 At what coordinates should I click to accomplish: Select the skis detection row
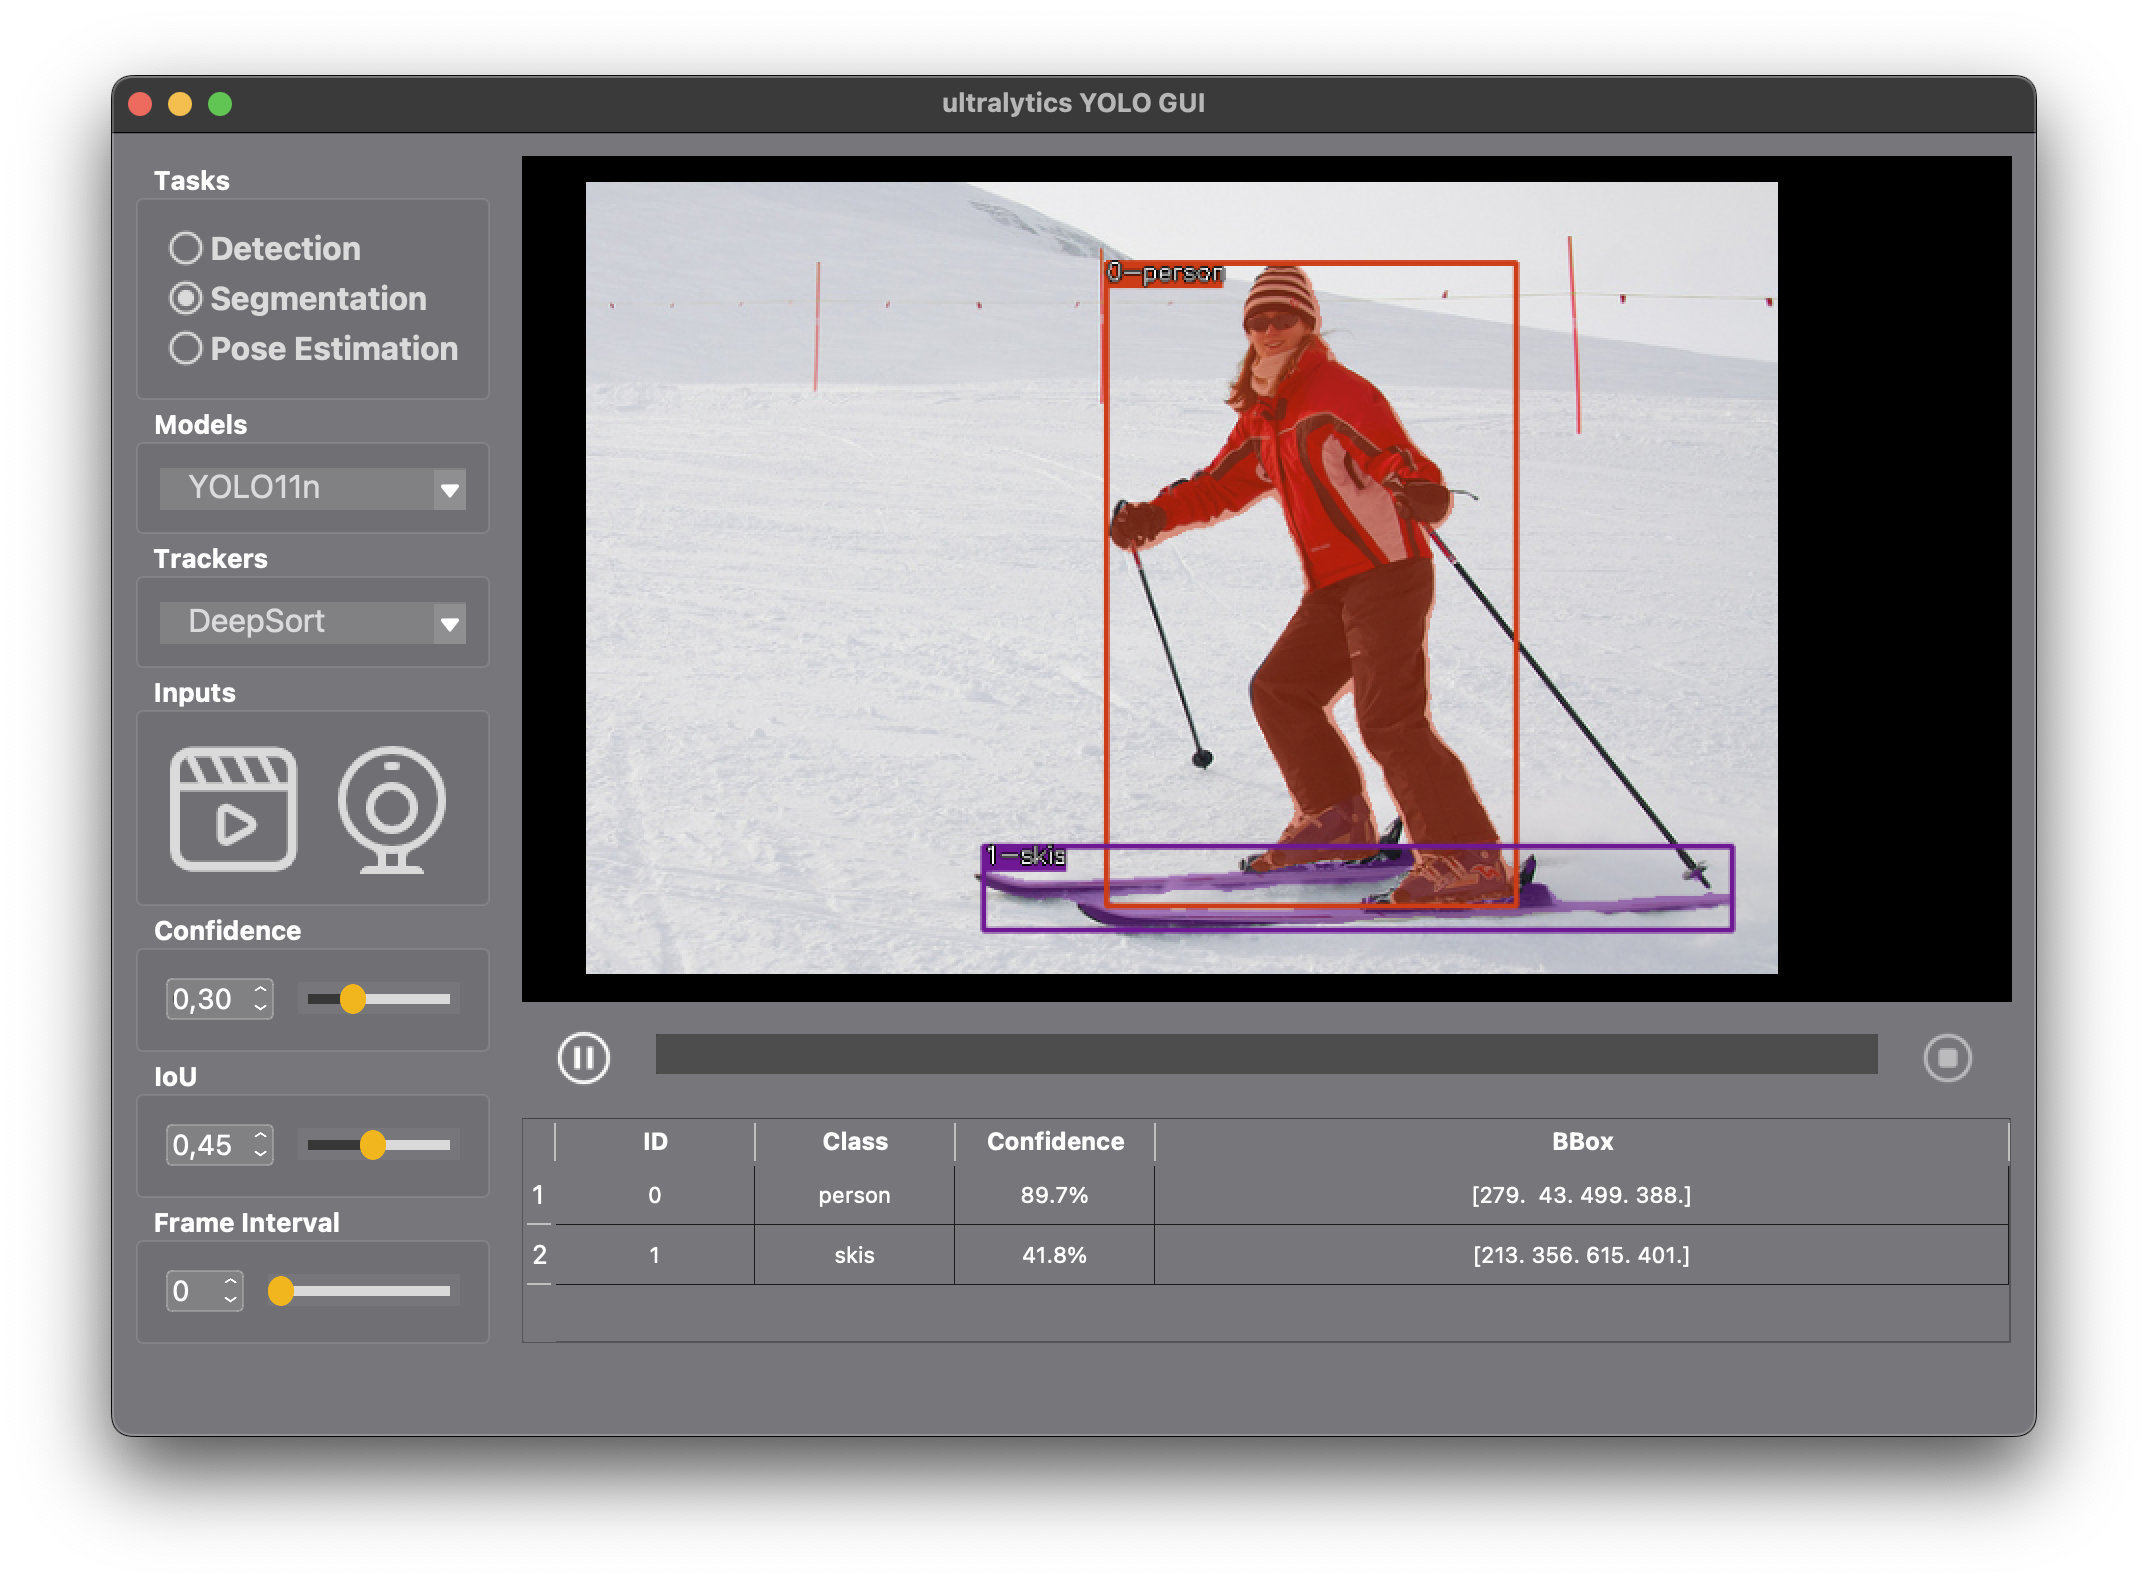click(x=854, y=1255)
